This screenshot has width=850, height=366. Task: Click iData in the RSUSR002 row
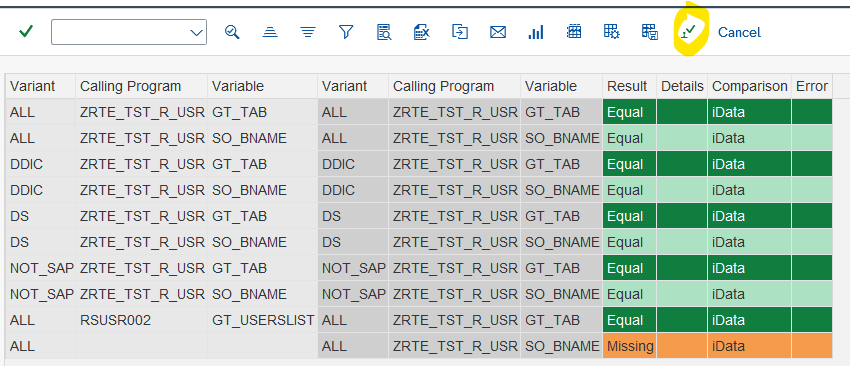[749, 320]
